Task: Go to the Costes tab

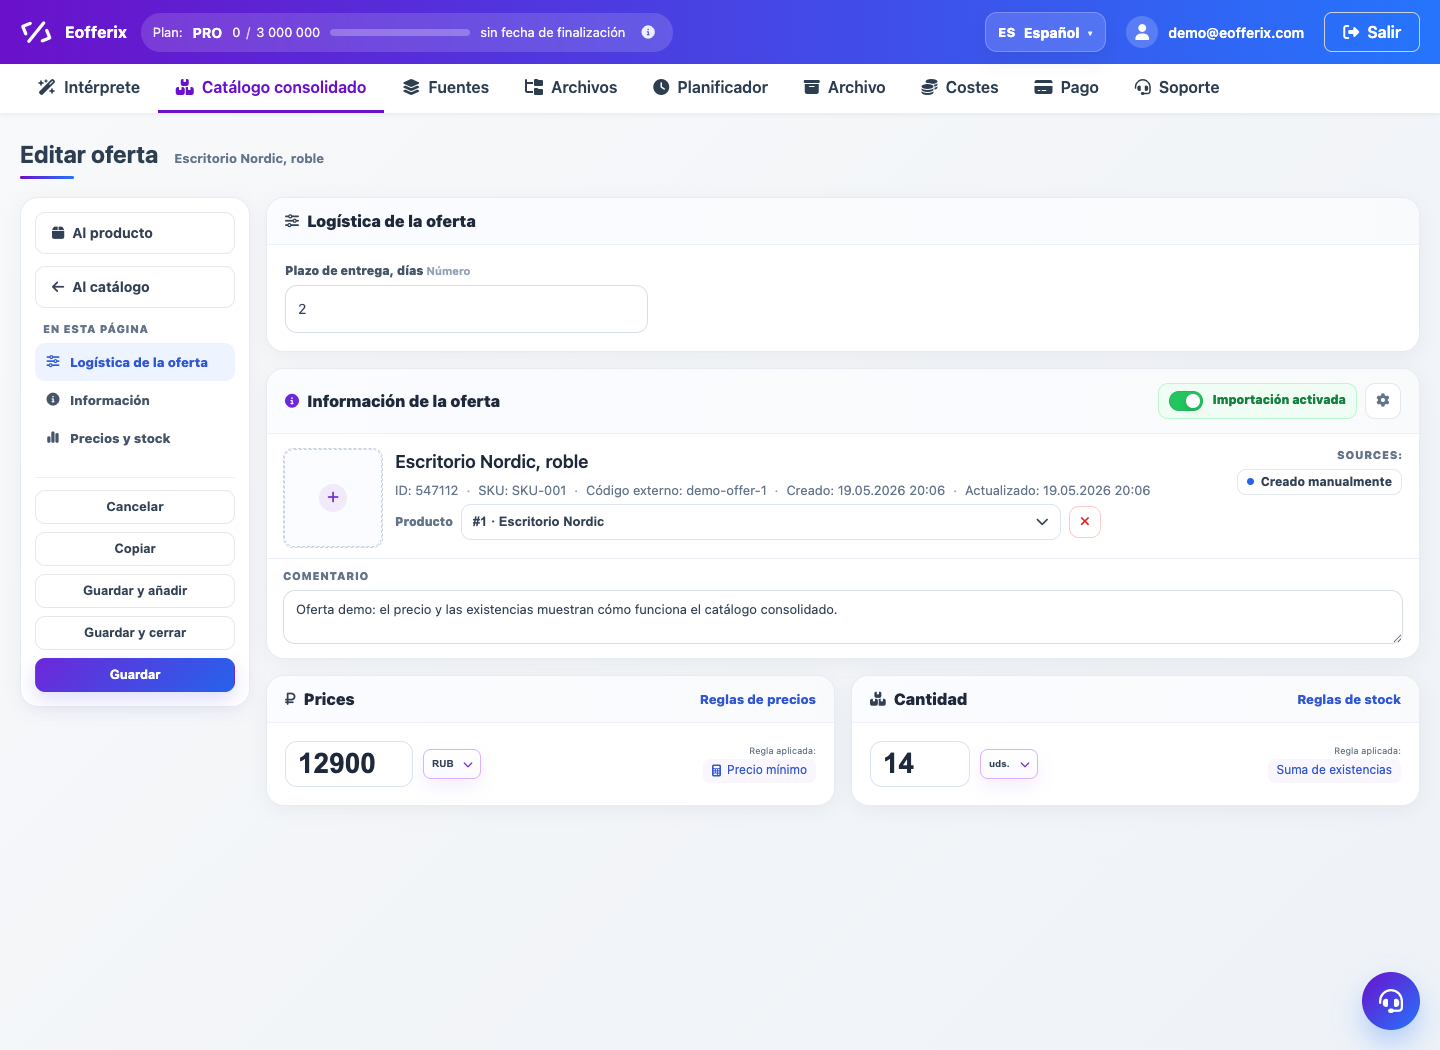Action: click(960, 87)
